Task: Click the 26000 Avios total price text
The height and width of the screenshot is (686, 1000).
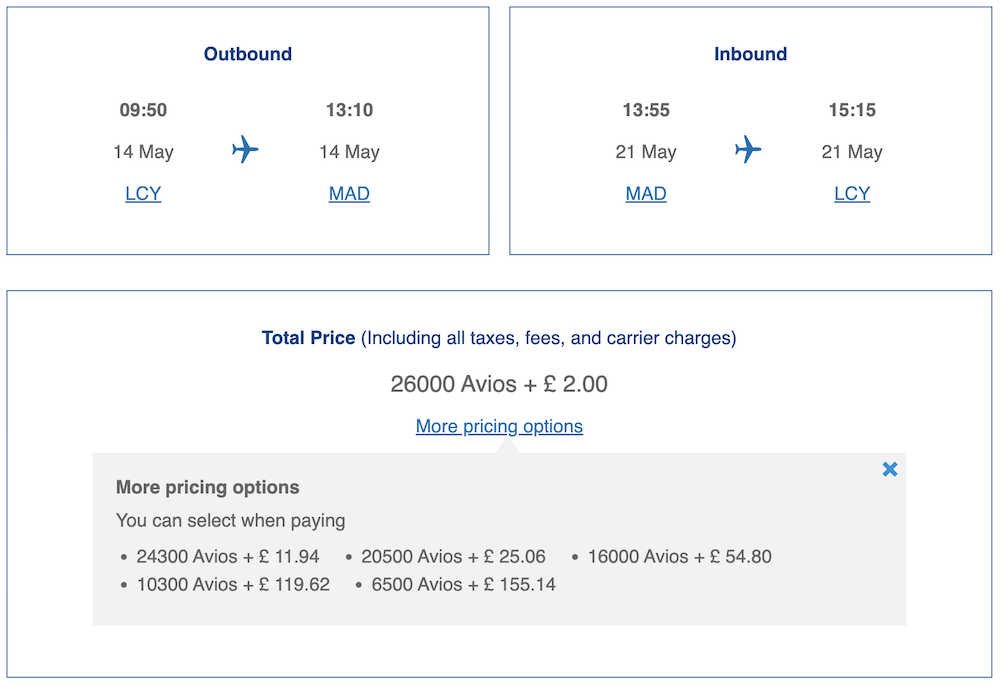Action: 499,384
